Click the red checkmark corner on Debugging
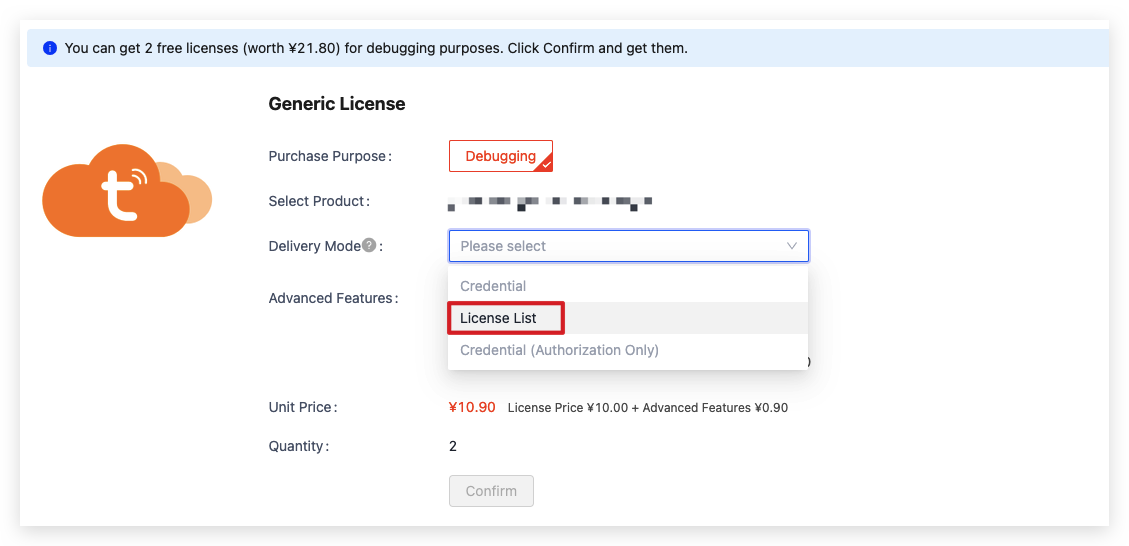 click(x=546, y=163)
